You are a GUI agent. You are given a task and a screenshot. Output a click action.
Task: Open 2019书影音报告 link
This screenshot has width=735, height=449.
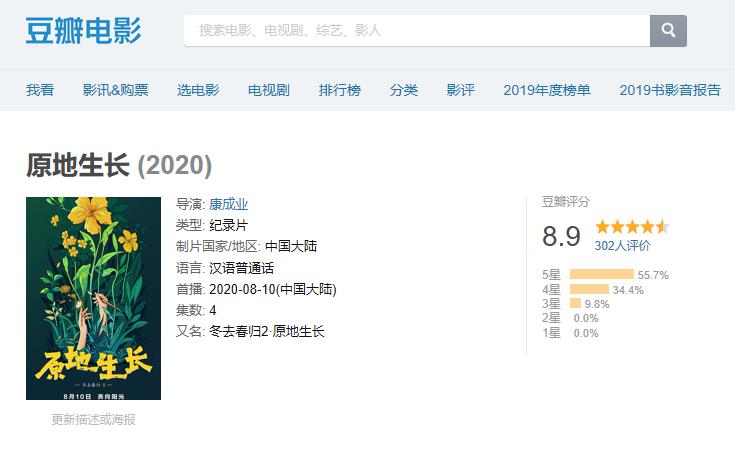click(x=669, y=90)
